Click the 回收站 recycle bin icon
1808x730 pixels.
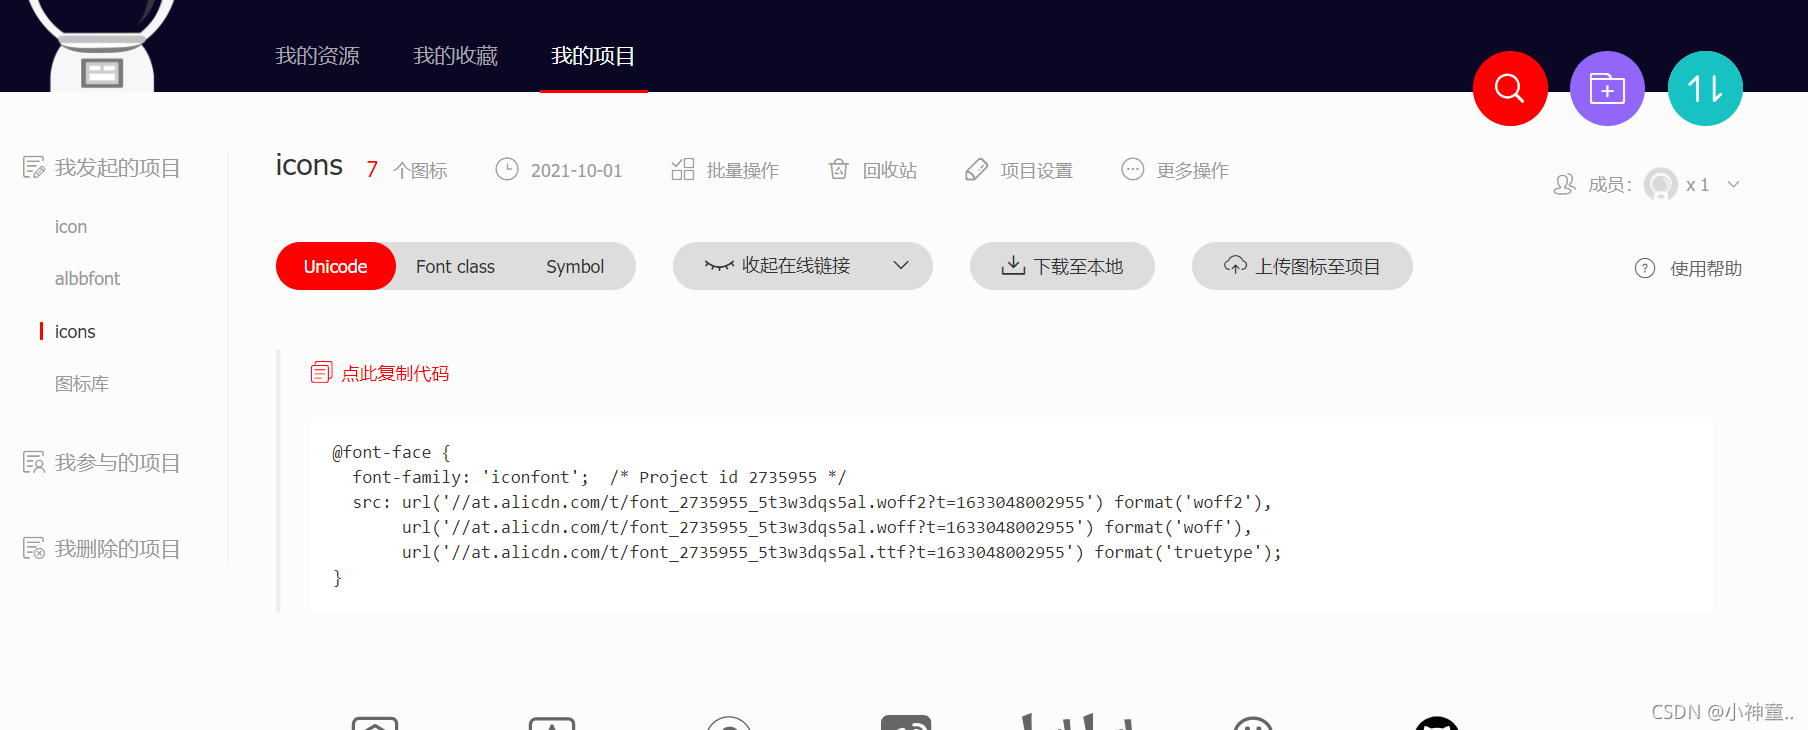(839, 169)
